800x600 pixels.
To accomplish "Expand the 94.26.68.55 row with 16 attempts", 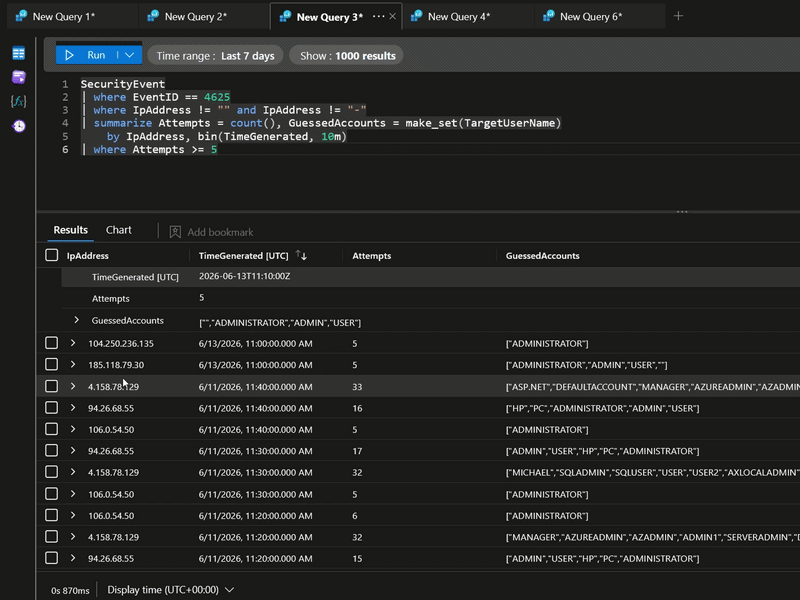I will pos(73,408).
